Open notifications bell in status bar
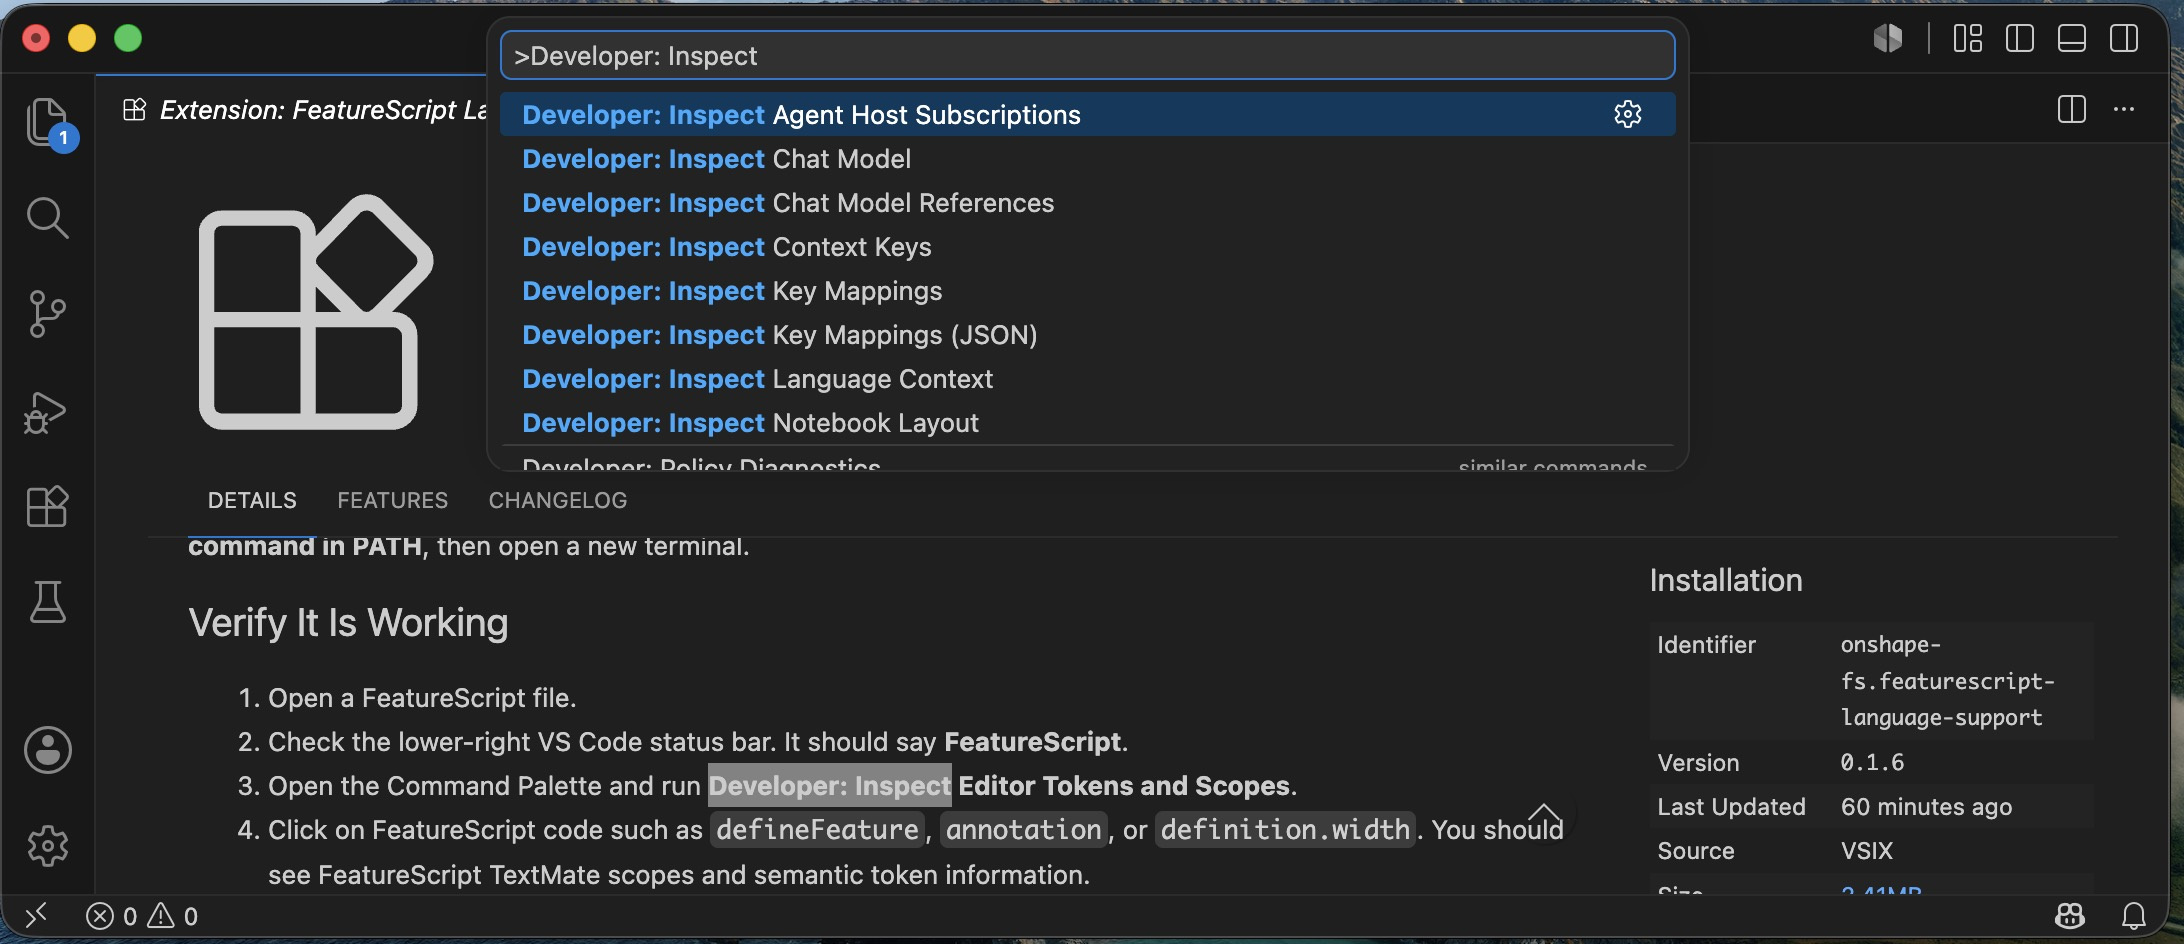2184x944 pixels. pos(2134,915)
